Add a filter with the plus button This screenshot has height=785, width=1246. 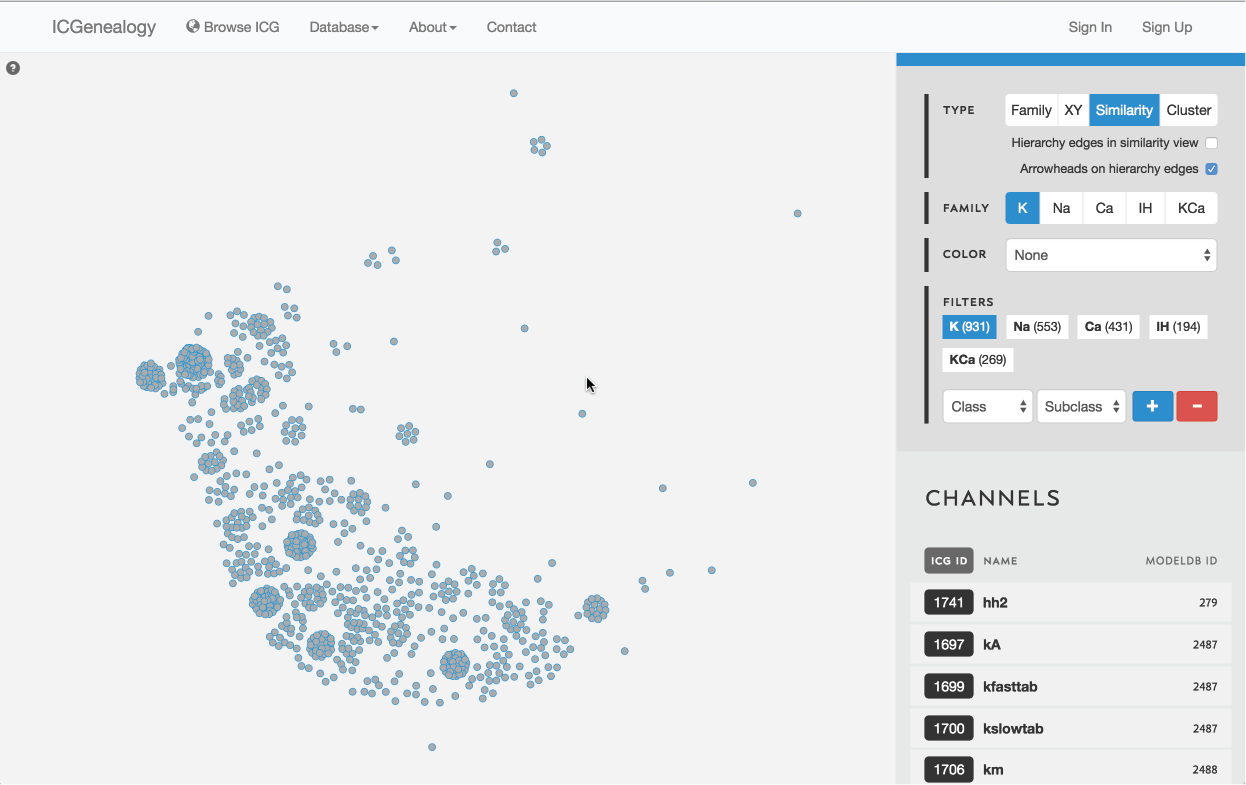[x=1152, y=406]
